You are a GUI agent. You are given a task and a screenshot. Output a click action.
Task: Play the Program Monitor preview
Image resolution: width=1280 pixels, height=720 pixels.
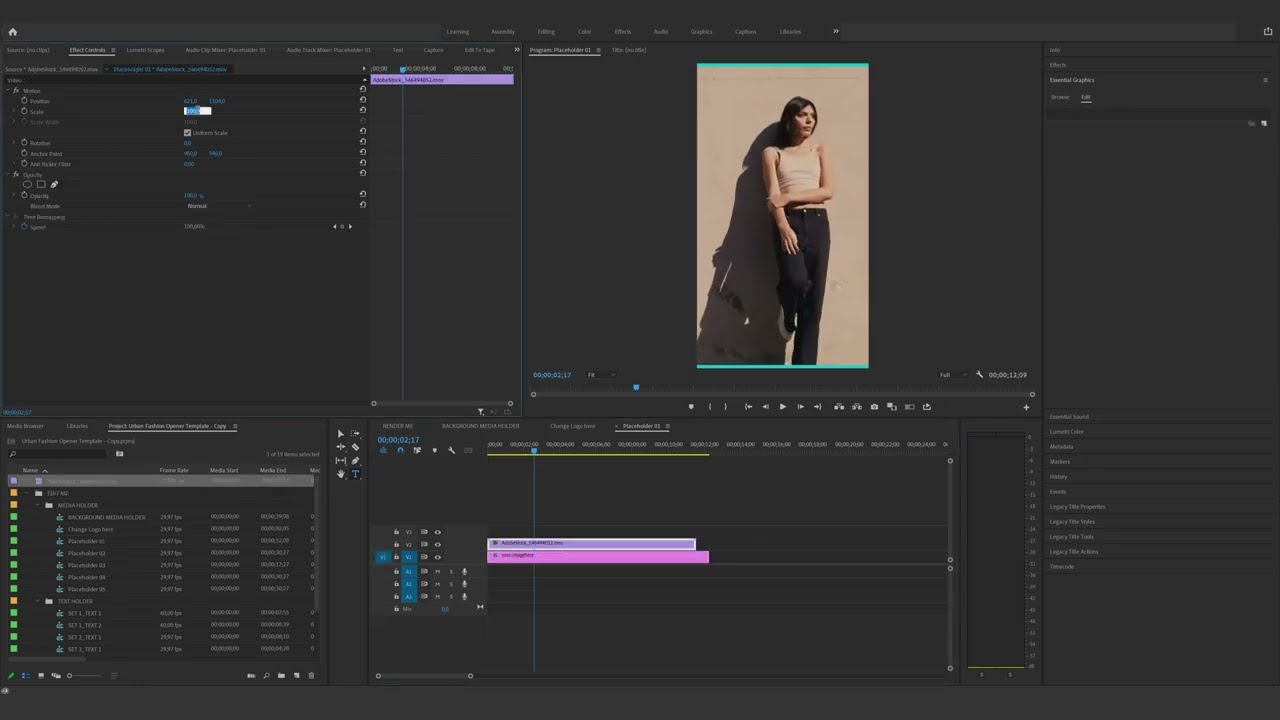(782, 407)
